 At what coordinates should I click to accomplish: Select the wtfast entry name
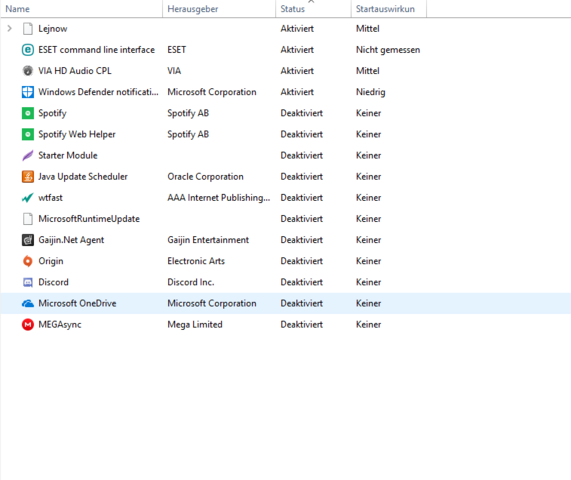pyautogui.click(x=50, y=197)
